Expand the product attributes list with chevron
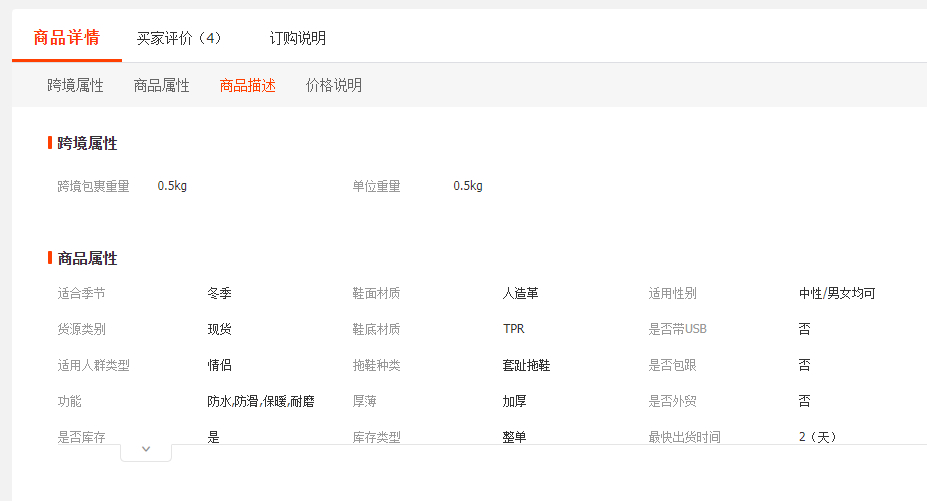The width and height of the screenshot is (927, 501). pos(146,450)
